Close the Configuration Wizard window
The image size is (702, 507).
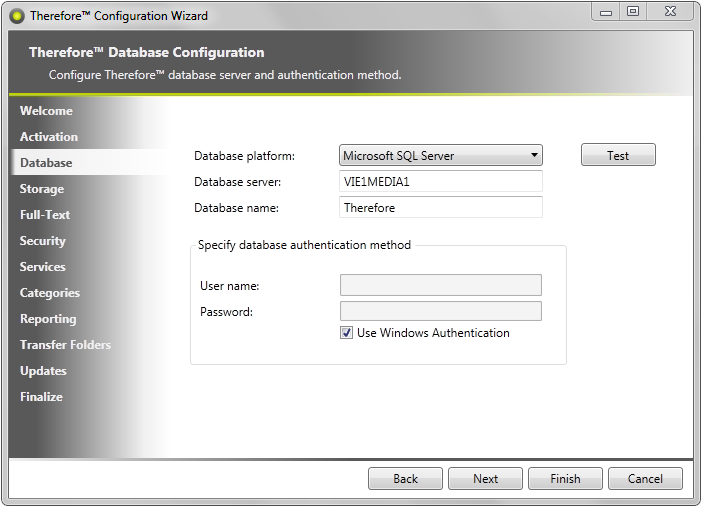tap(670, 12)
